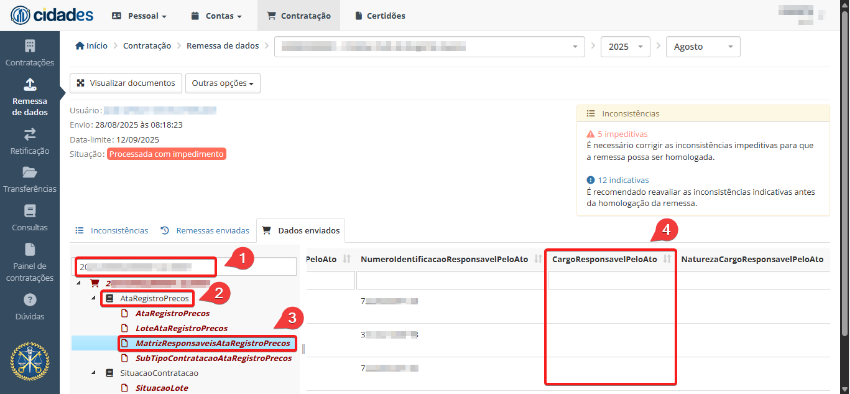Open the Dúvidas question mark icon
The image size is (850, 394).
[x=30, y=300]
